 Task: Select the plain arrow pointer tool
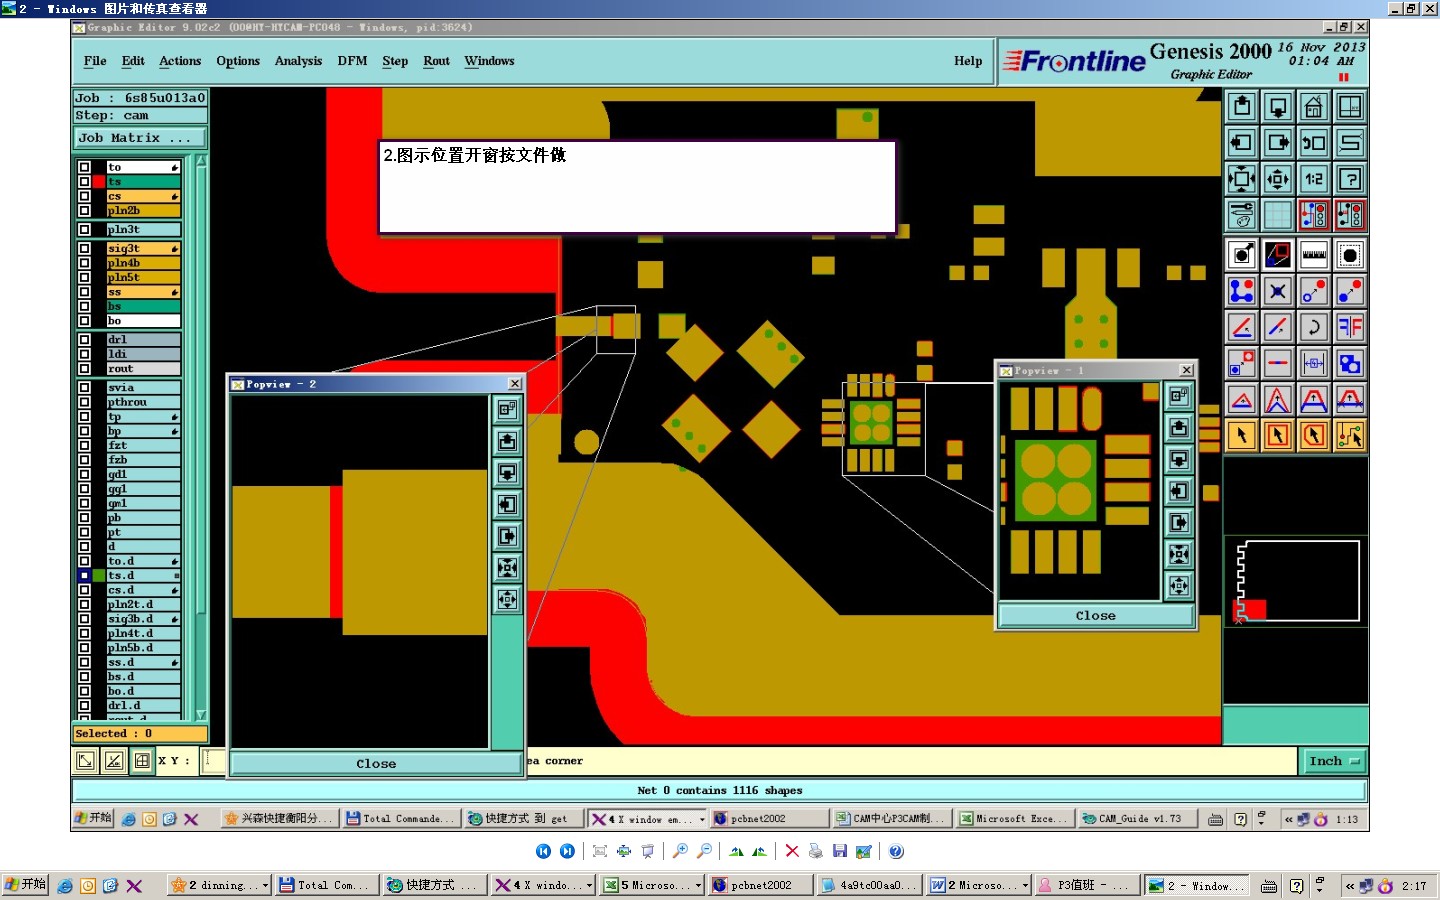click(1241, 435)
